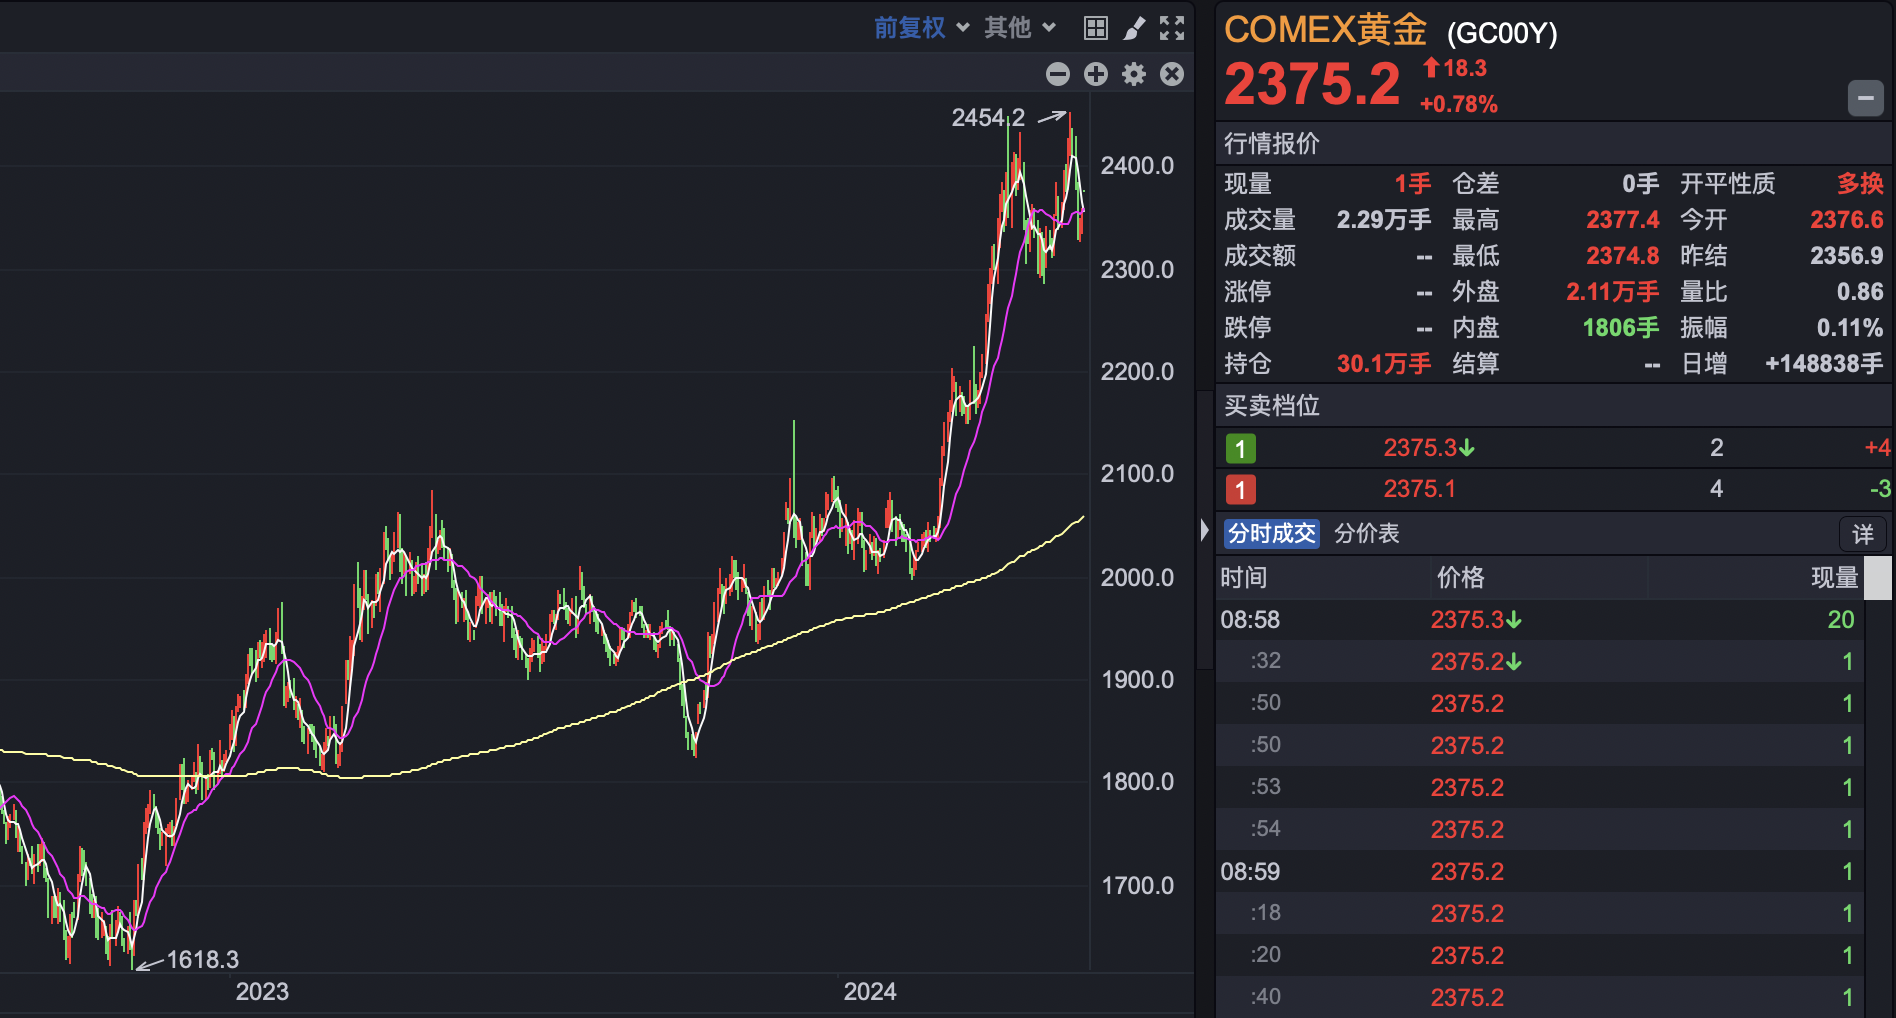Viewport: 1896px width, 1018px height.
Task: Expand chart to fullscreen
Action: pyautogui.click(x=1172, y=28)
